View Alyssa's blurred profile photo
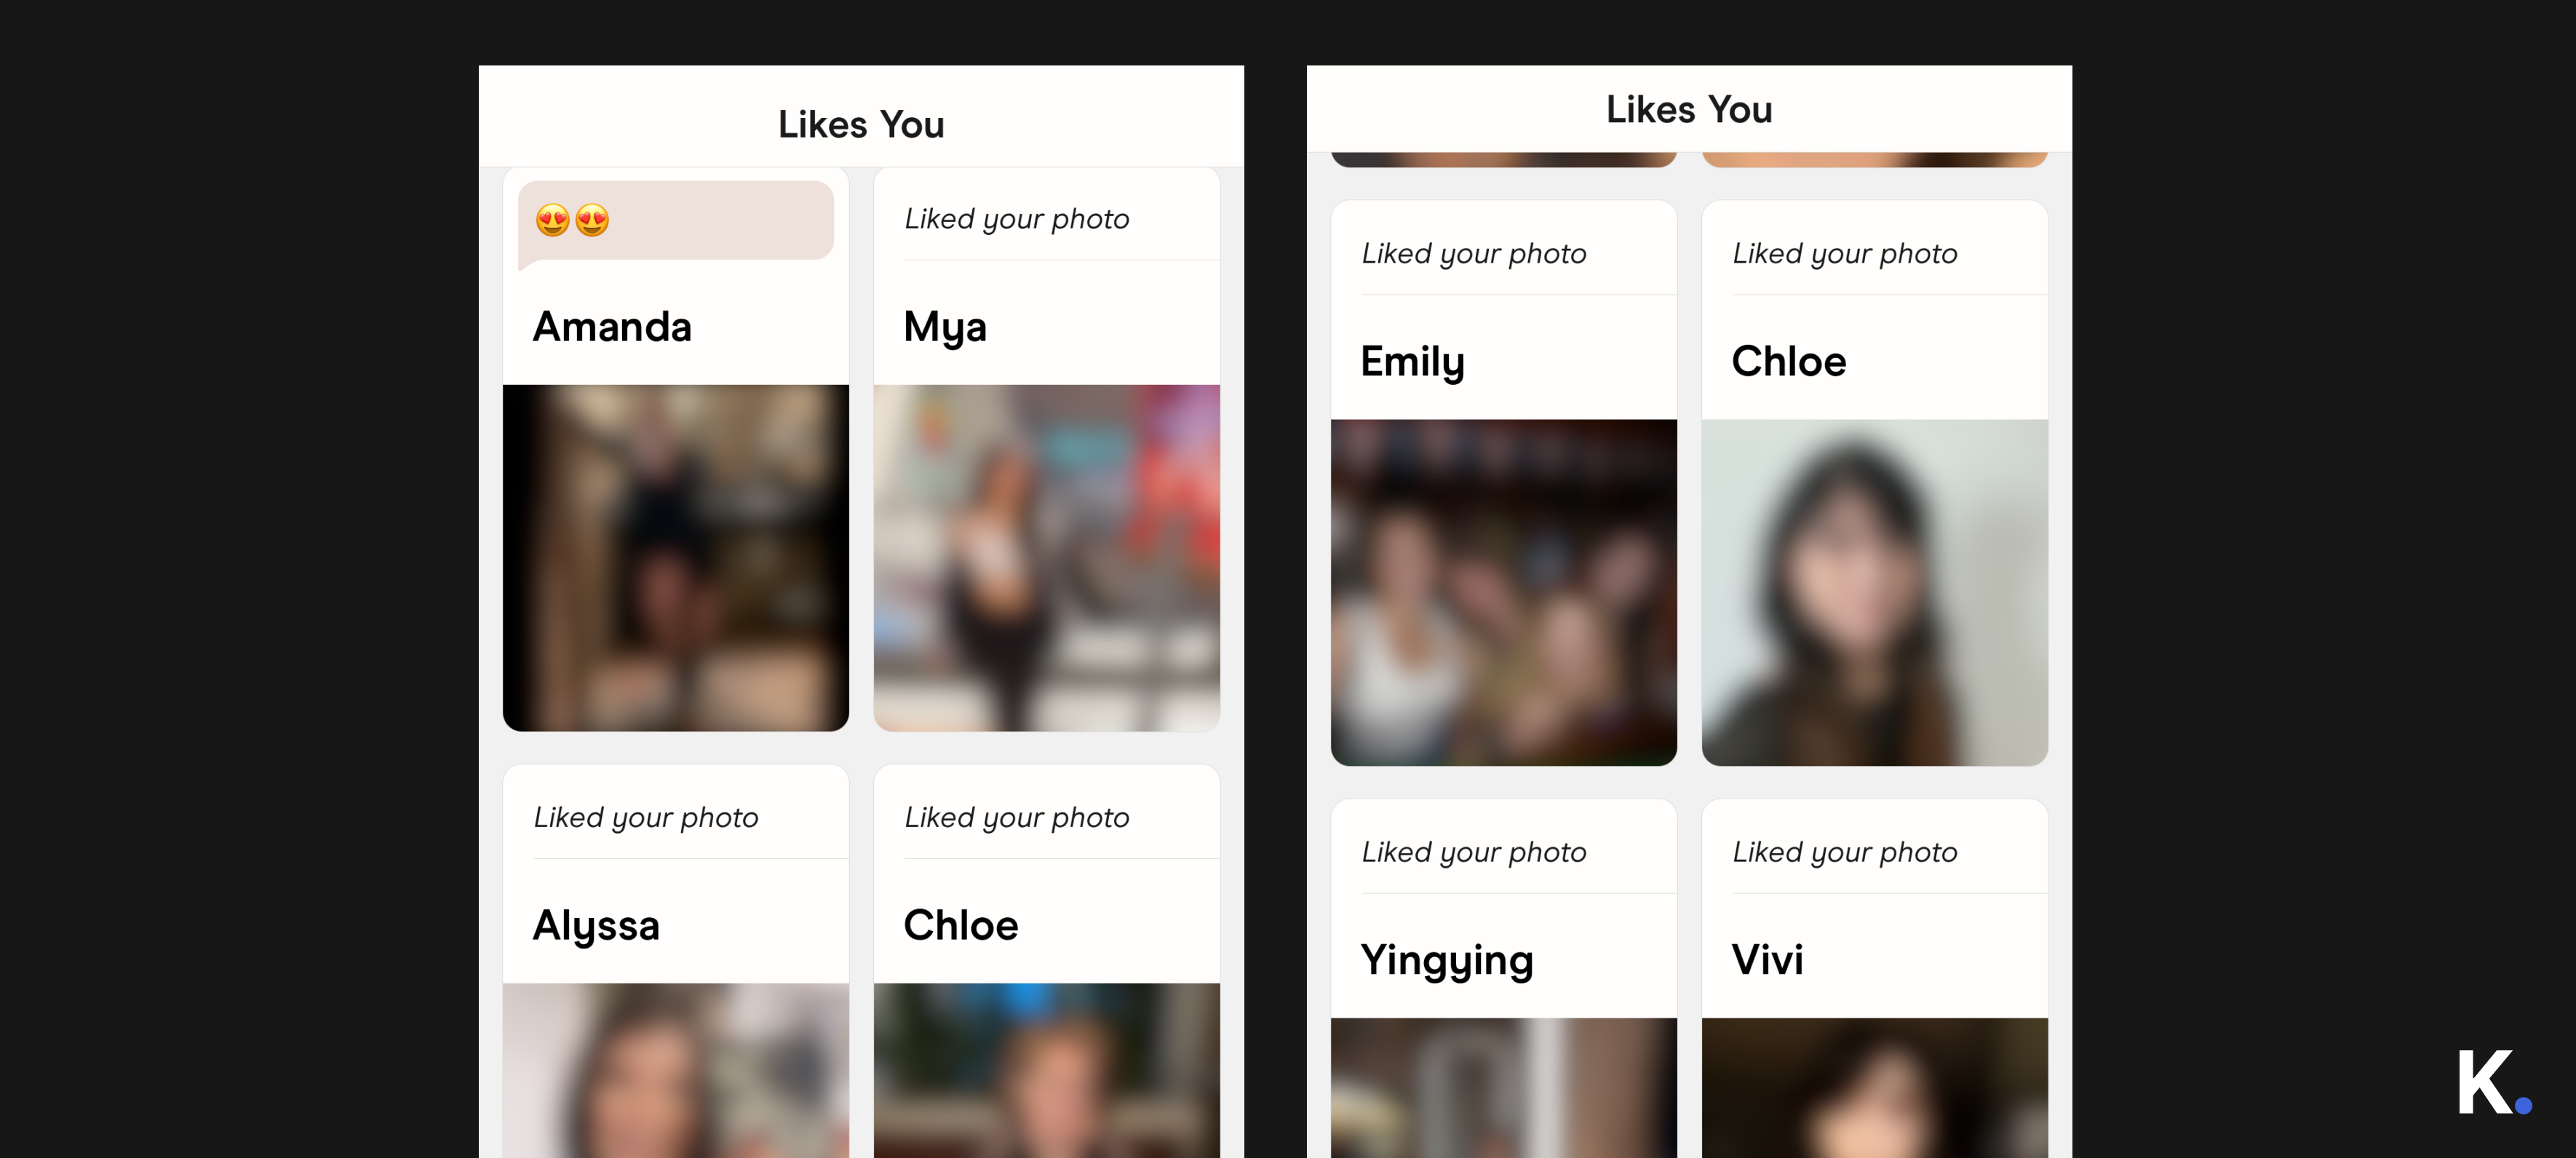 click(676, 1070)
